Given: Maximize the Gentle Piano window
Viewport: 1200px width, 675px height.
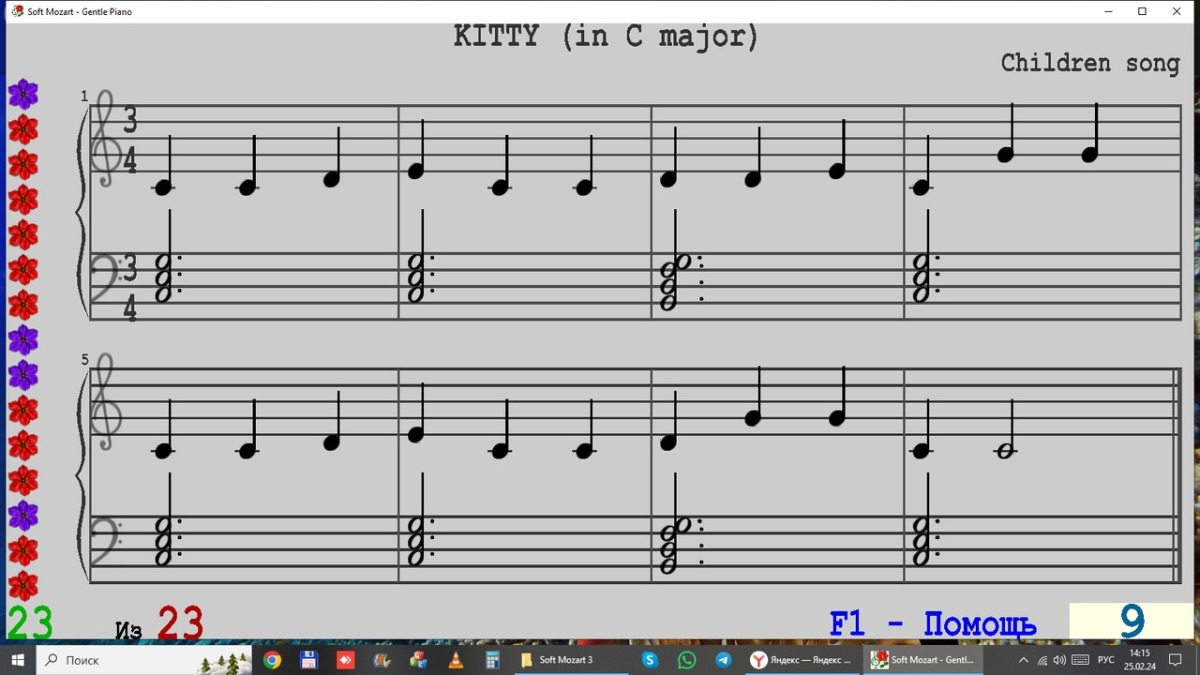Looking at the screenshot, I should [1142, 12].
